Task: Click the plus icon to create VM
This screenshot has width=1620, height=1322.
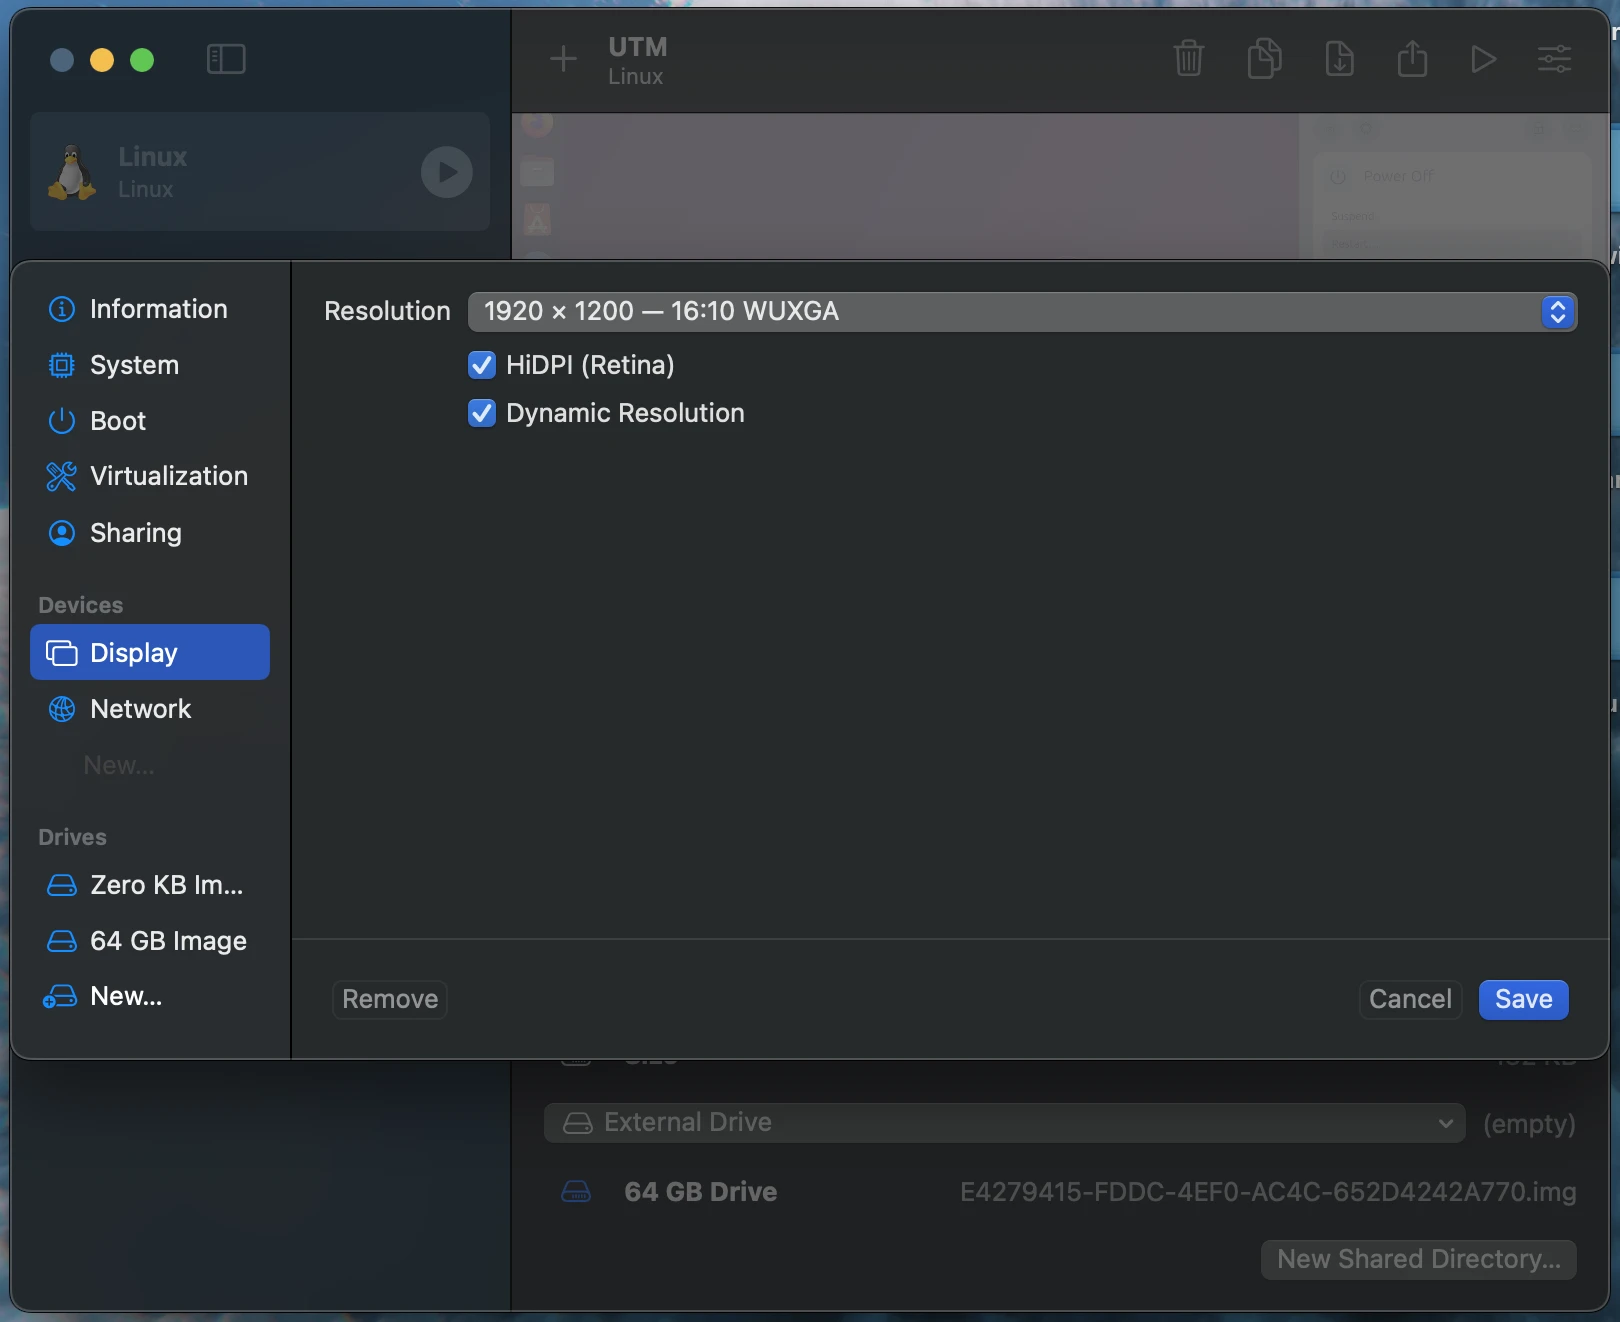Action: click(563, 59)
